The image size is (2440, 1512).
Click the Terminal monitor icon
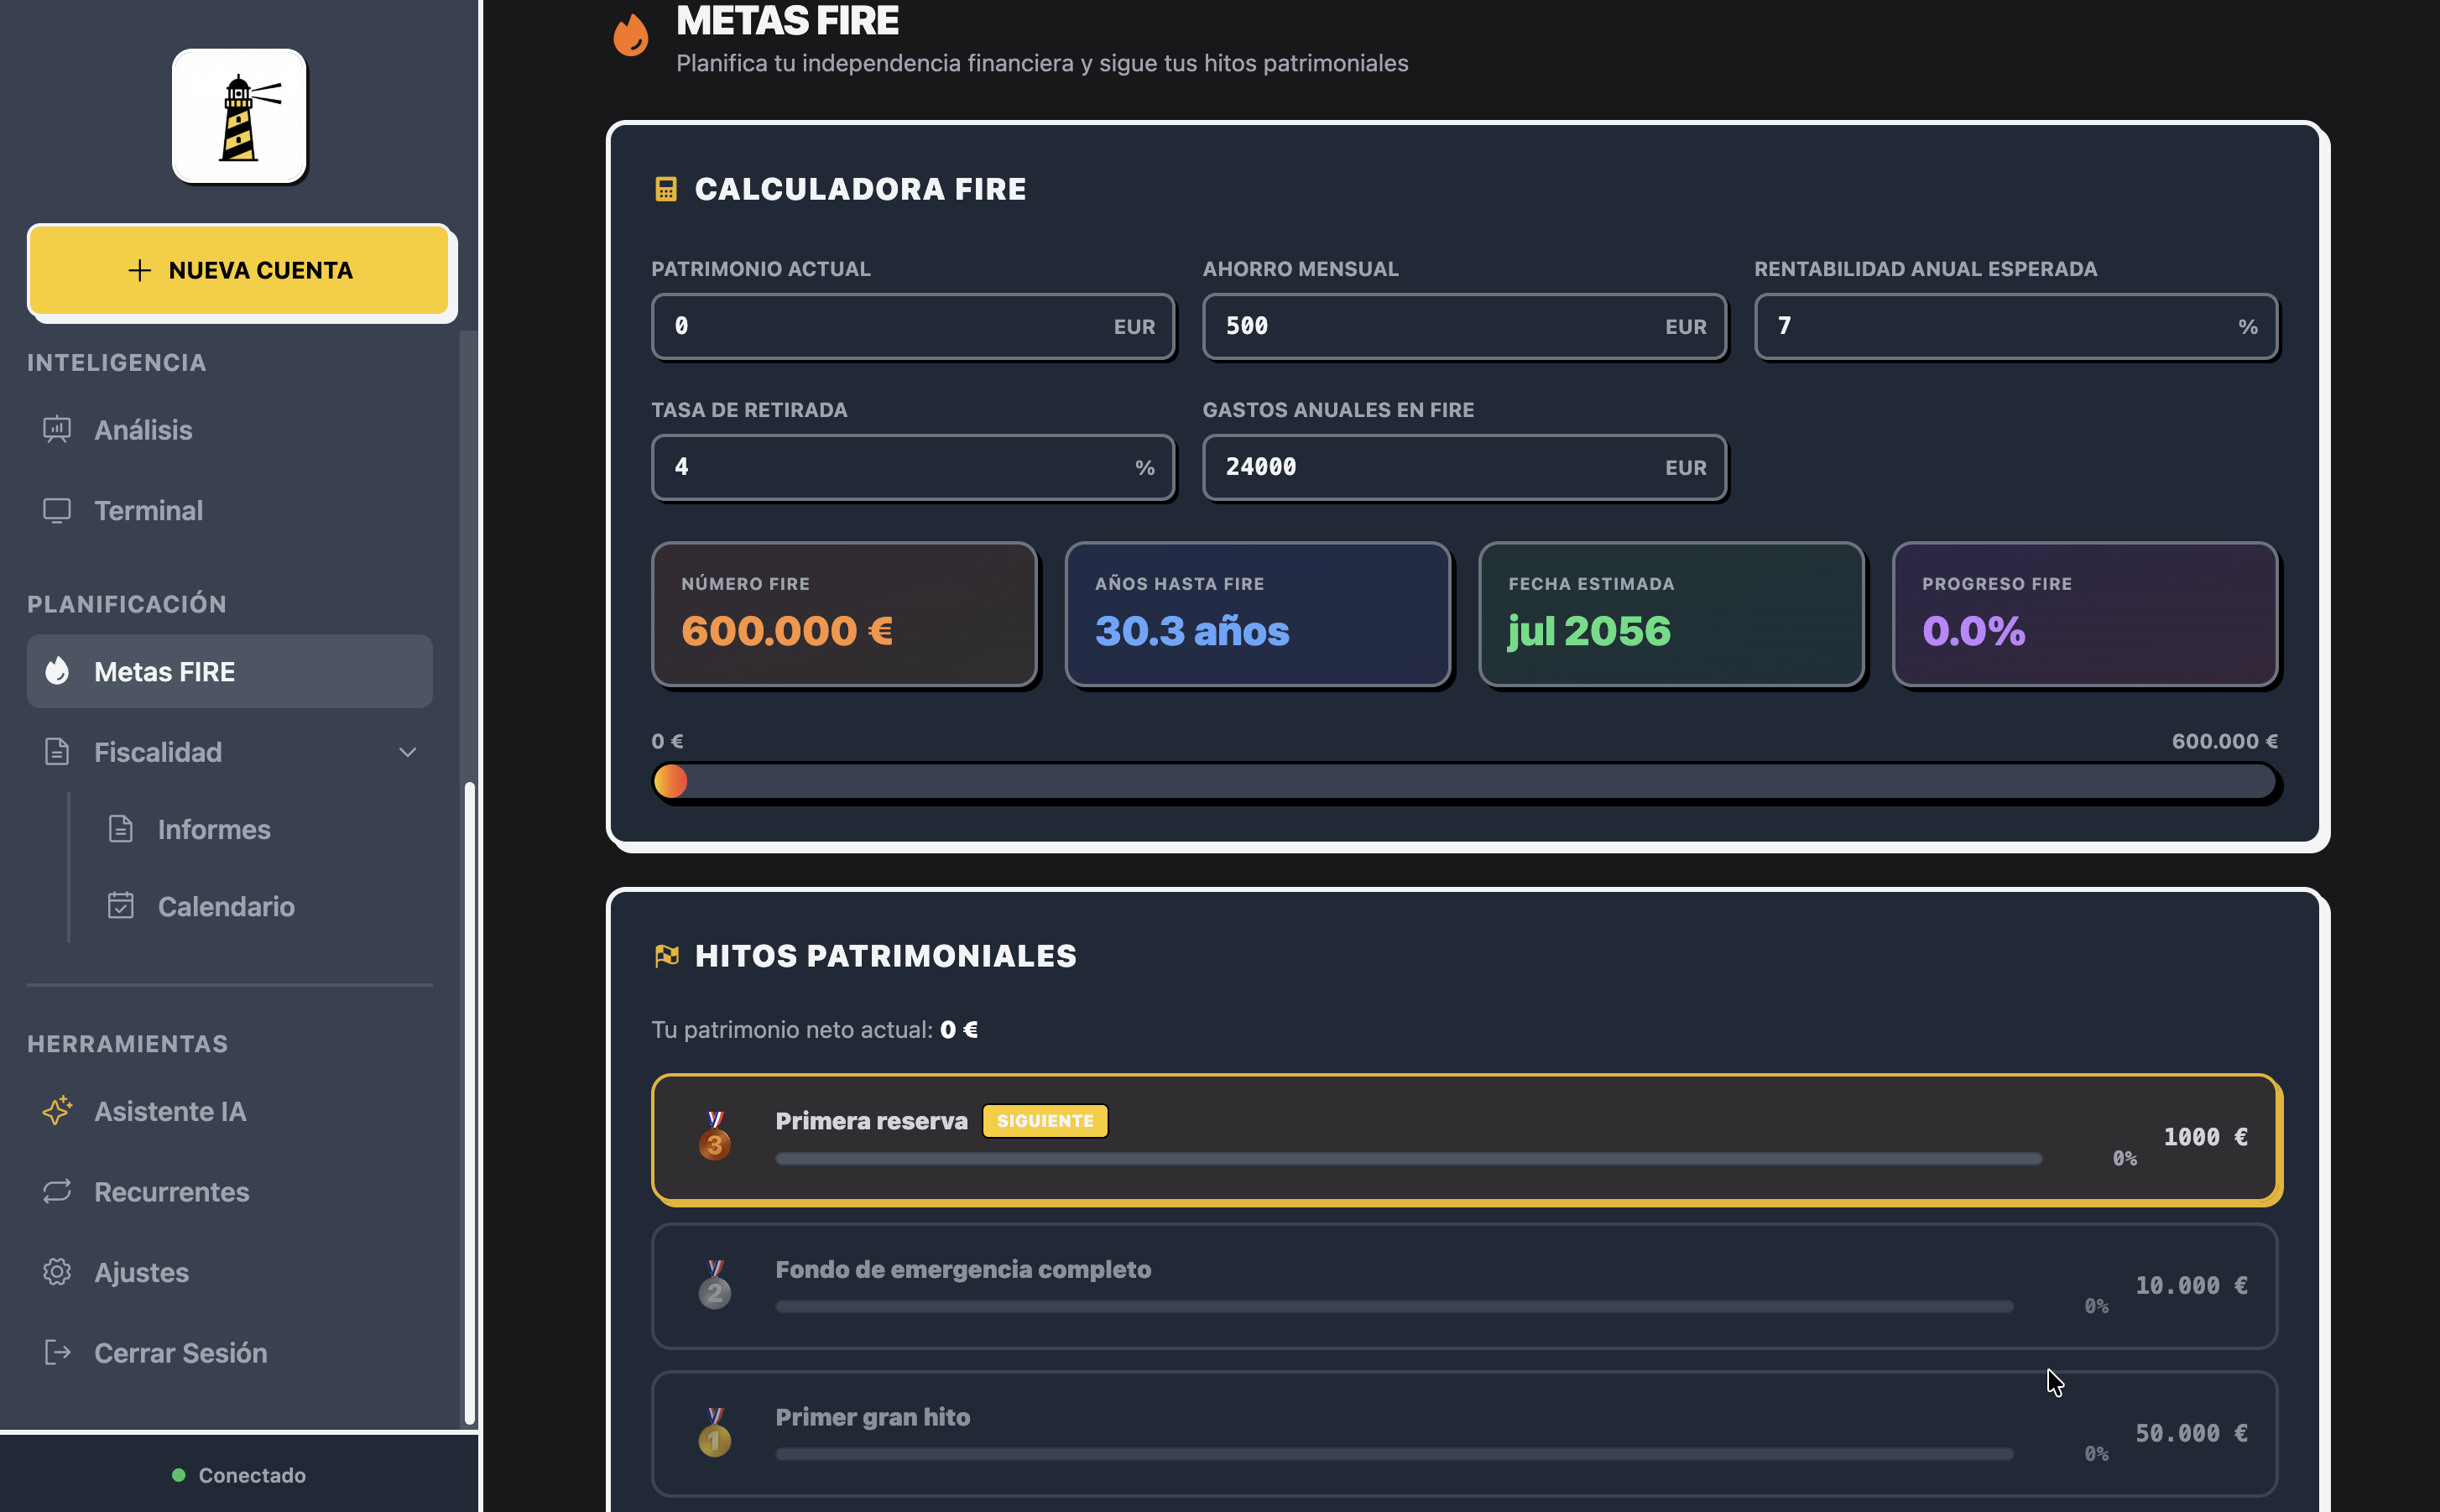[57, 511]
